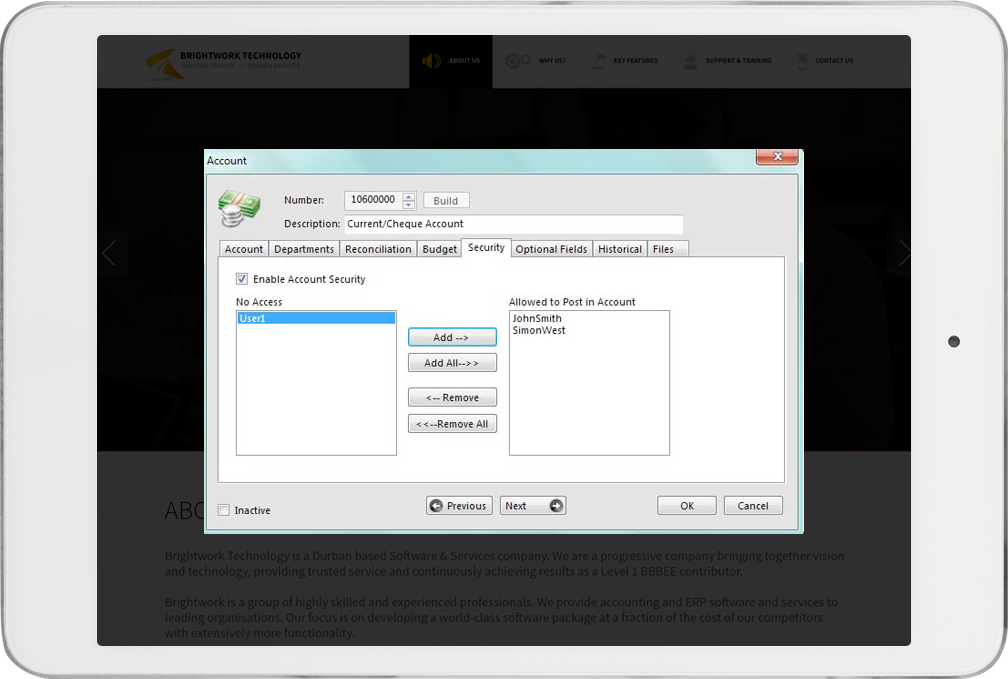
Task: Click the Contact Us phone icon
Action: pyautogui.click(x=802, y=61)
